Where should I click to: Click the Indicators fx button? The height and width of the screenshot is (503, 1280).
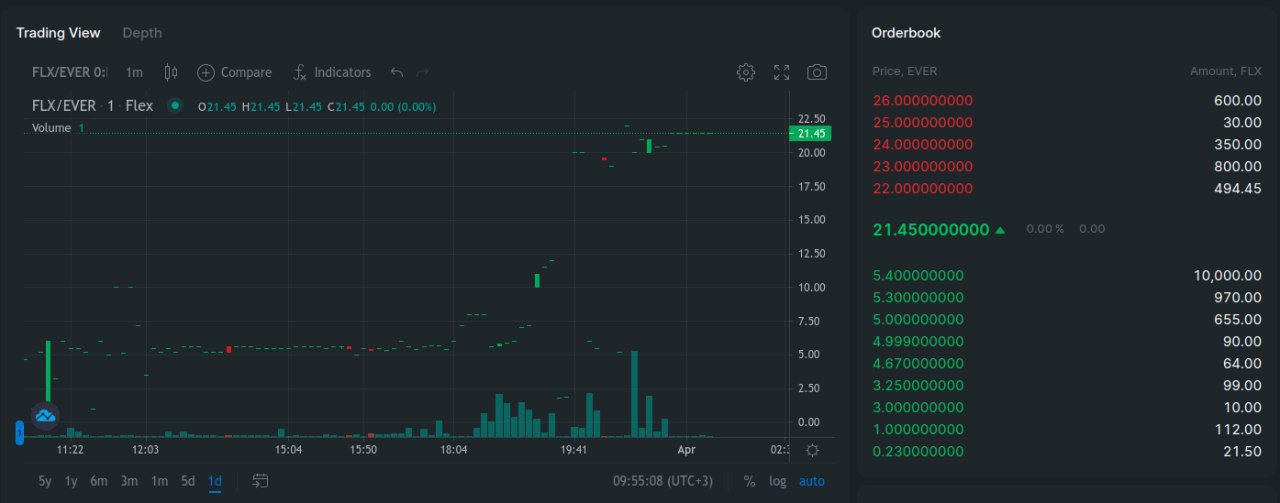(x=331, y=72)
